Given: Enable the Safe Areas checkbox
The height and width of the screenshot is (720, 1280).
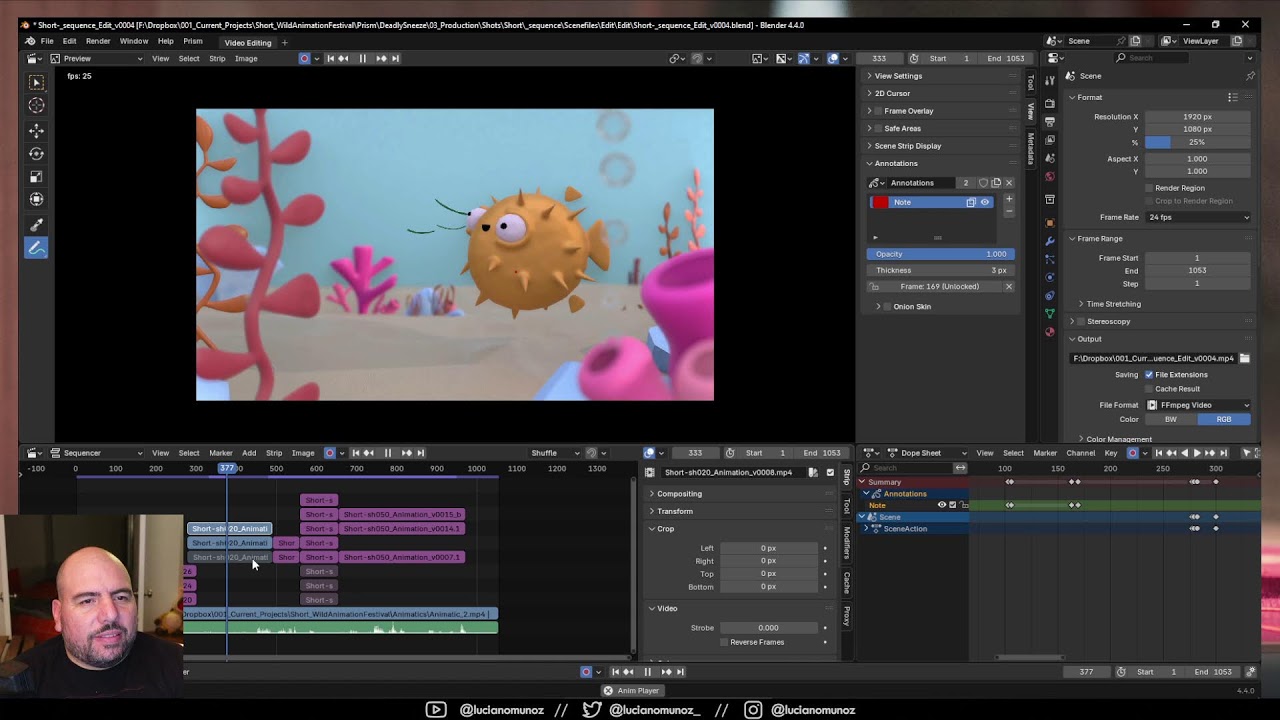Looking at the screenshot, I should click(878, 129).
